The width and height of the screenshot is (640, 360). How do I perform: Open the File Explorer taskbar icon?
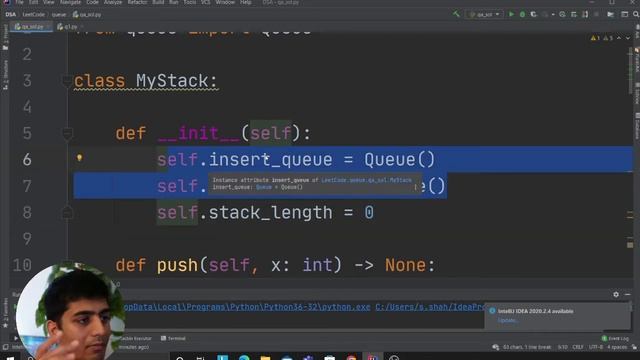pos(265,357)
